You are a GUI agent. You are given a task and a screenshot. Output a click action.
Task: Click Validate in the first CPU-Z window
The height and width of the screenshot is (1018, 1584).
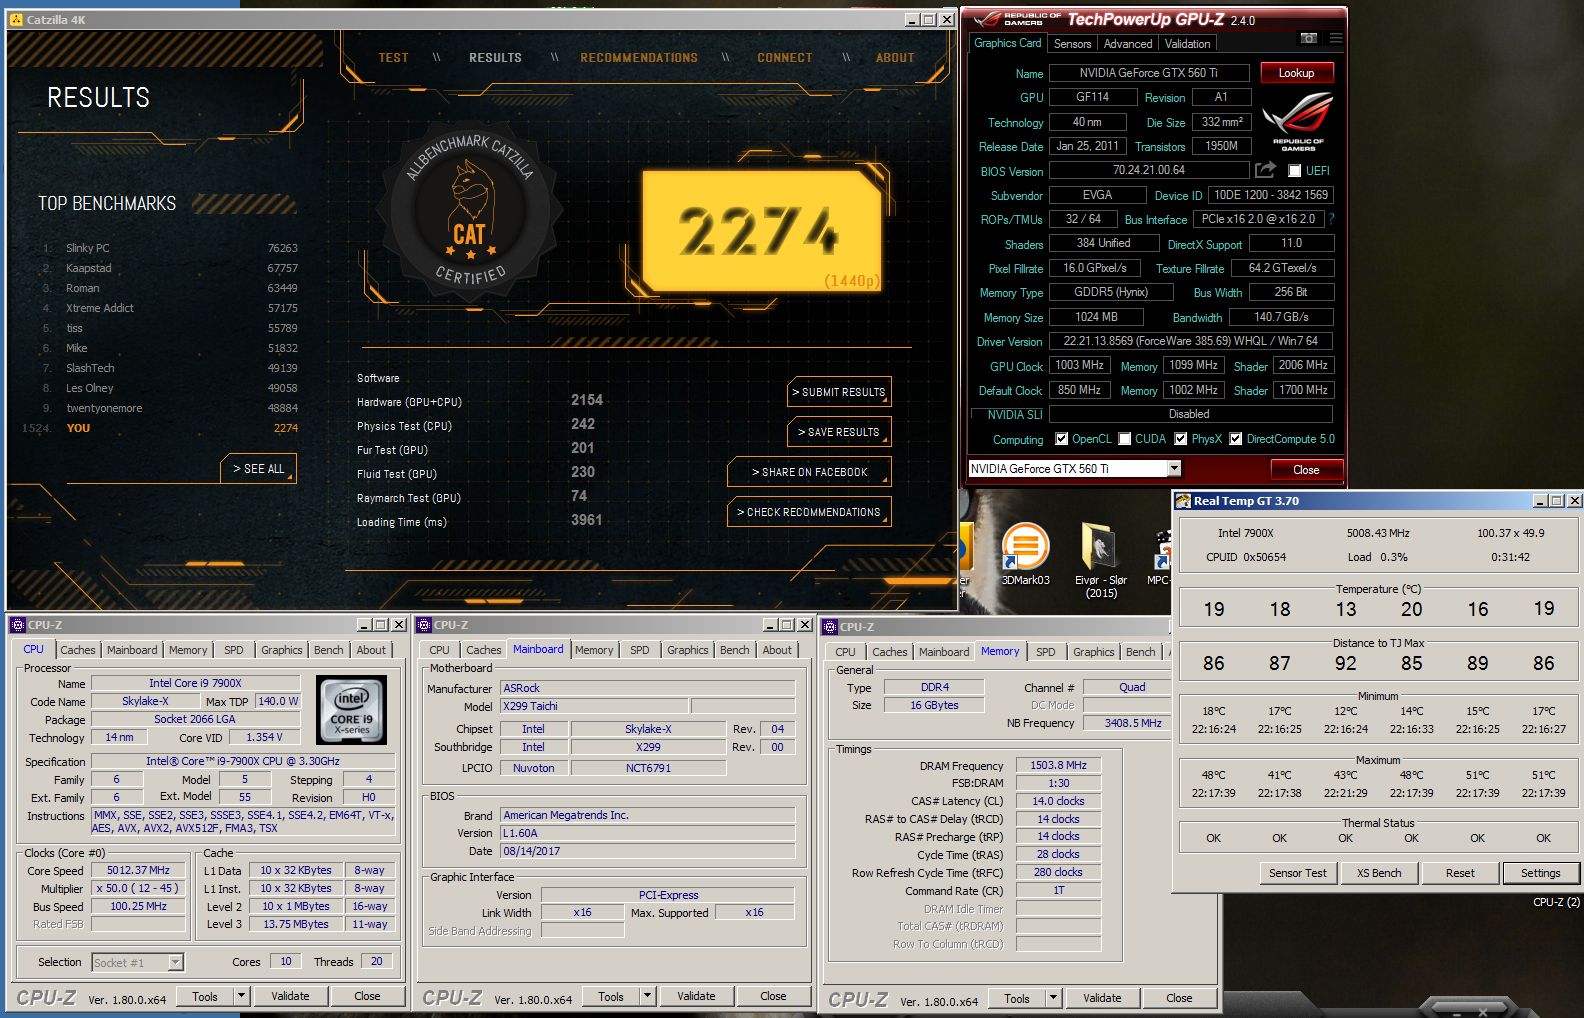point(290,996)
